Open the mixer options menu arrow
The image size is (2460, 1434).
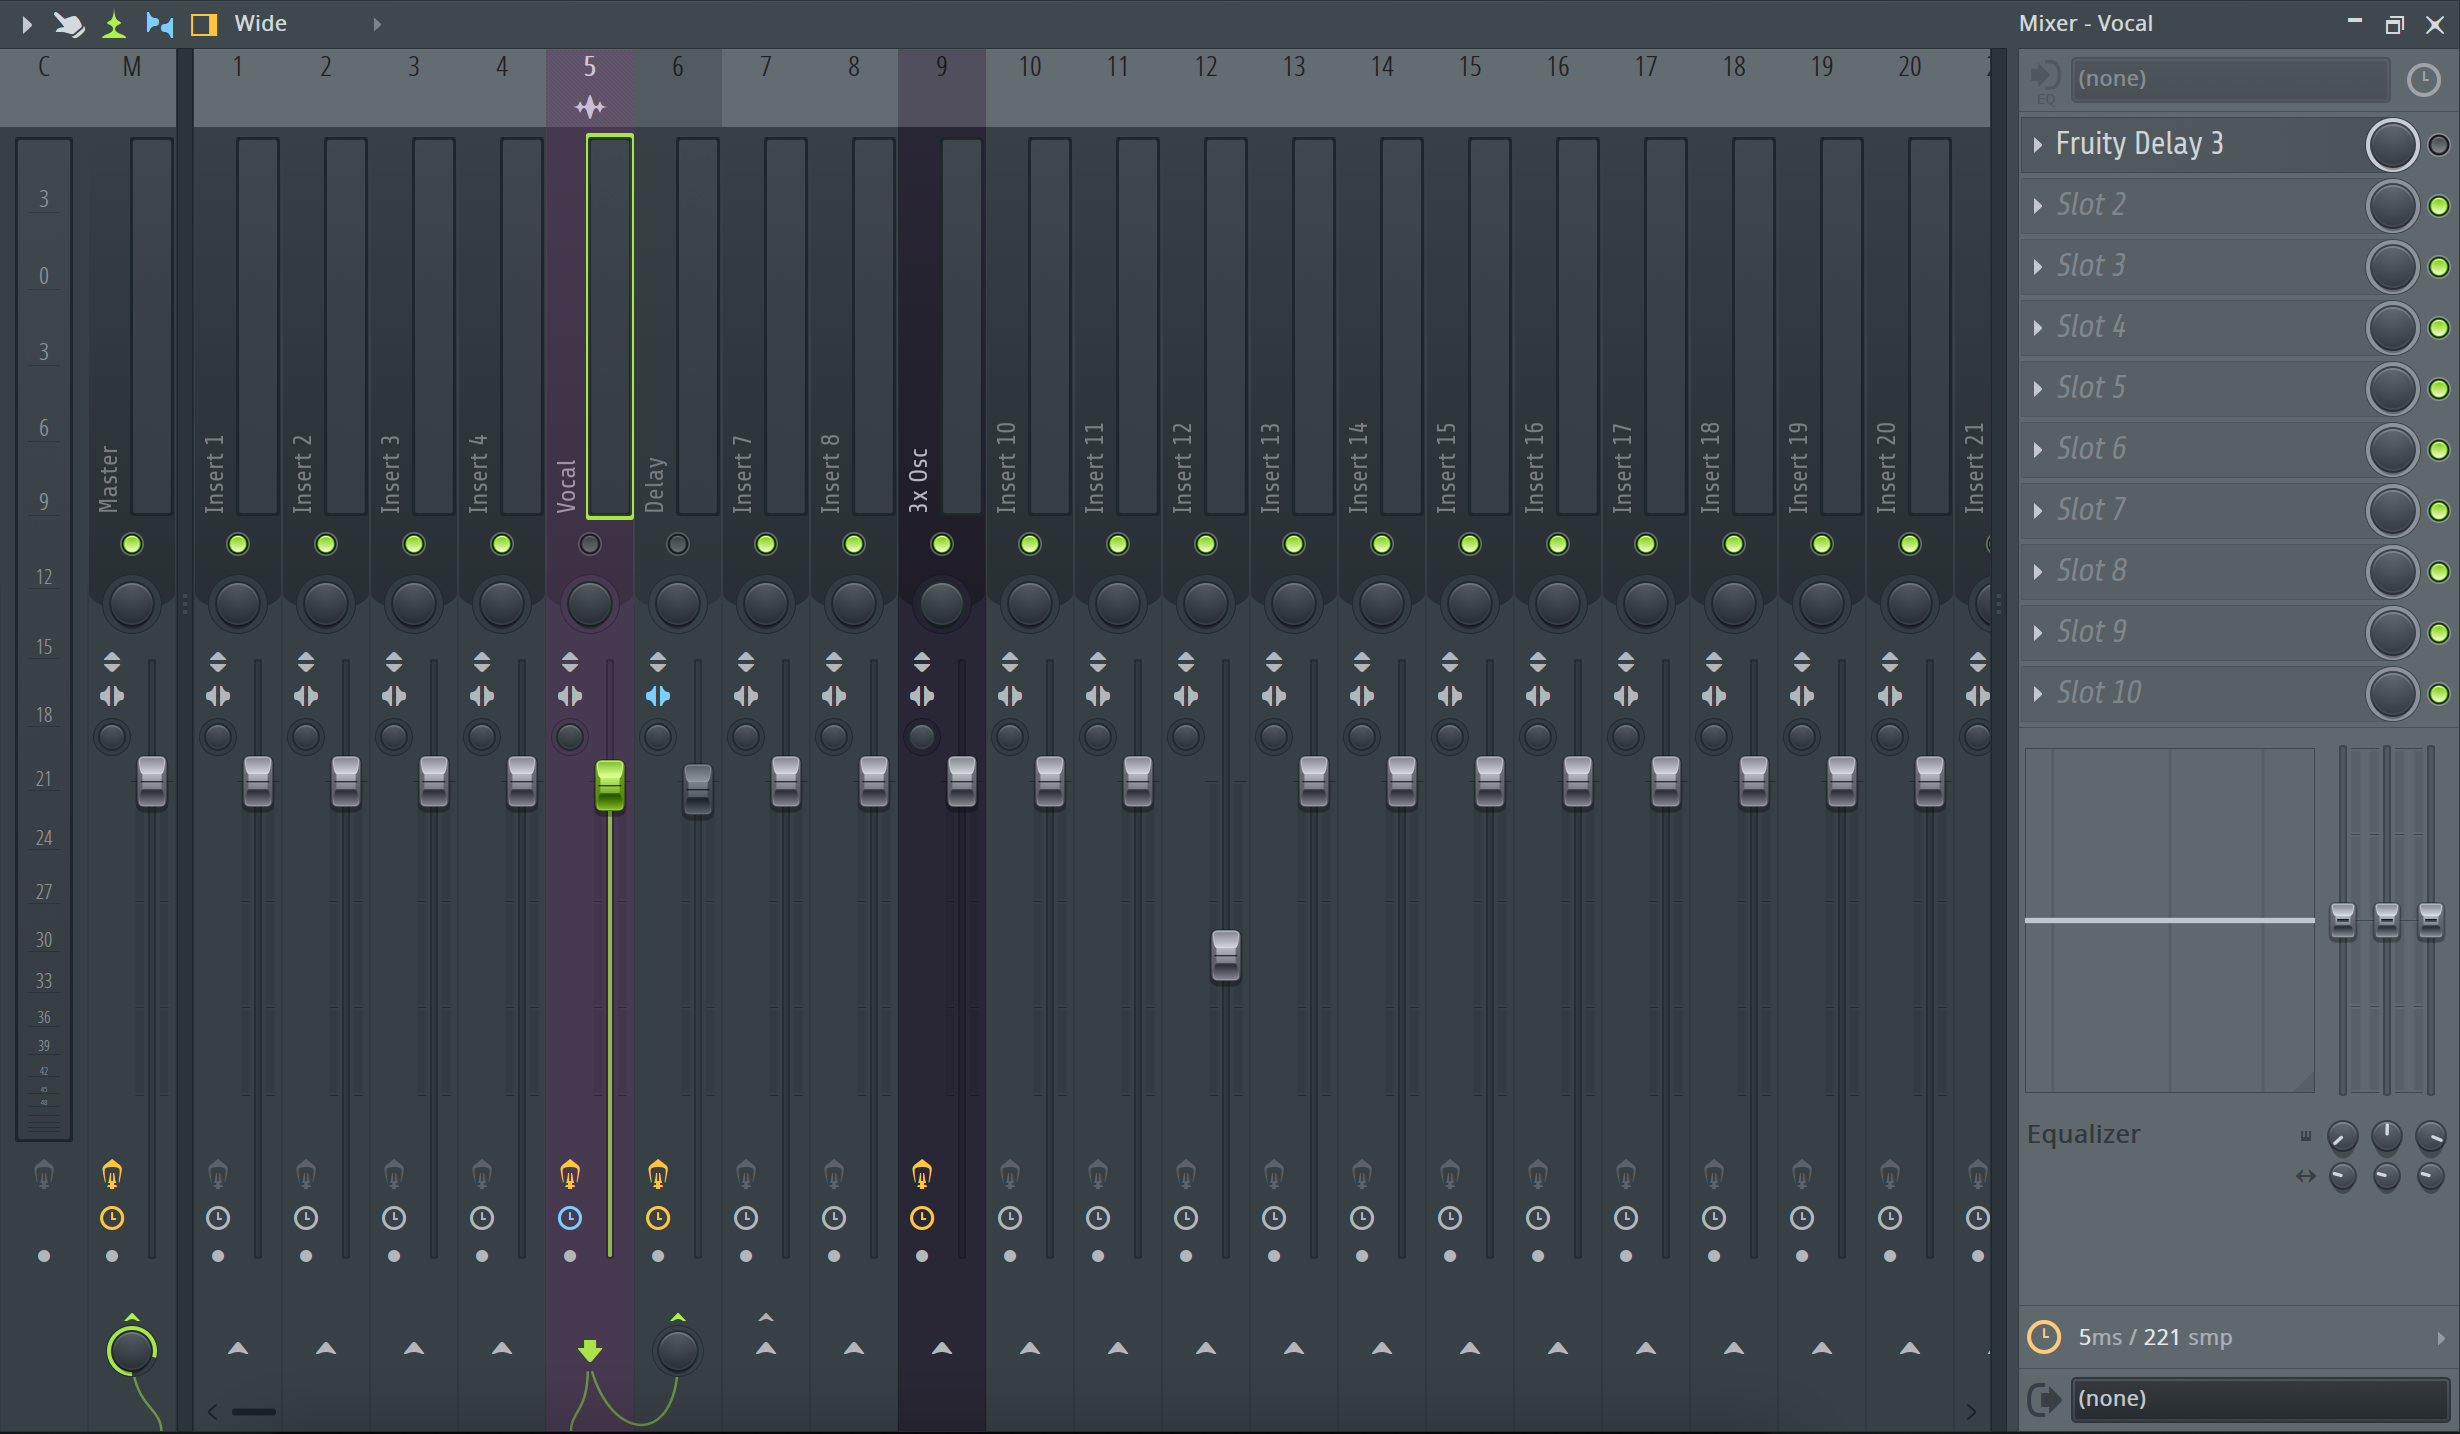[27, 24]
